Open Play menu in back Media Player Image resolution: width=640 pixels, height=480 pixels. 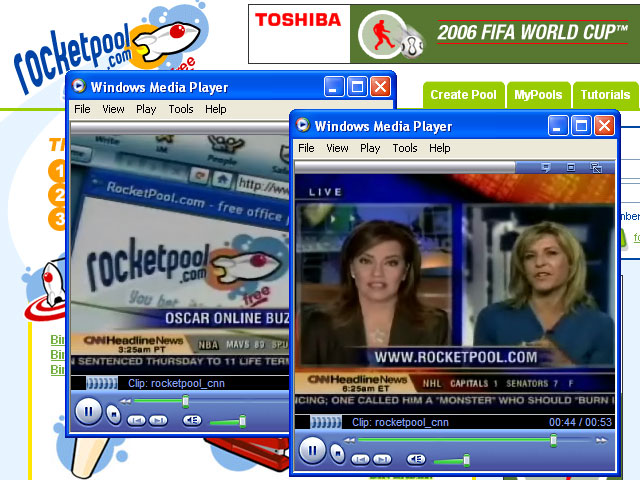click(x=146, y=109)
